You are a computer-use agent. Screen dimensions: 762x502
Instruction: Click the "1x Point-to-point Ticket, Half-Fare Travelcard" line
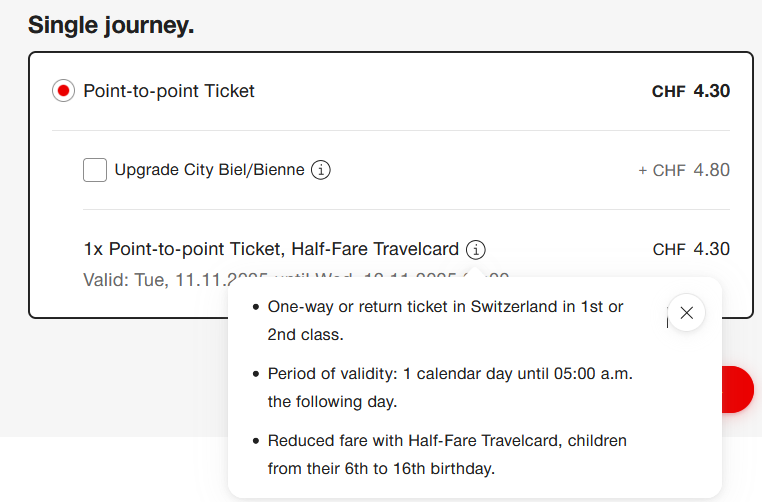pyautogui.click(x=271, y=249)
